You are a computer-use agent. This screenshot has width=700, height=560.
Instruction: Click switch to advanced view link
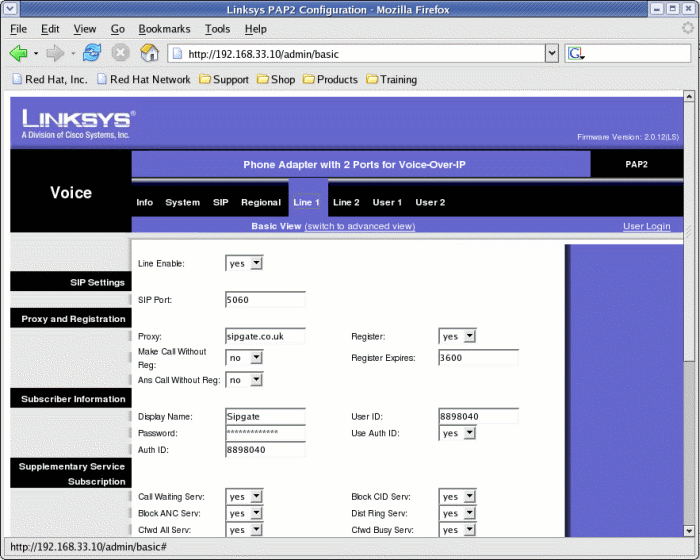tap(360, 226)
